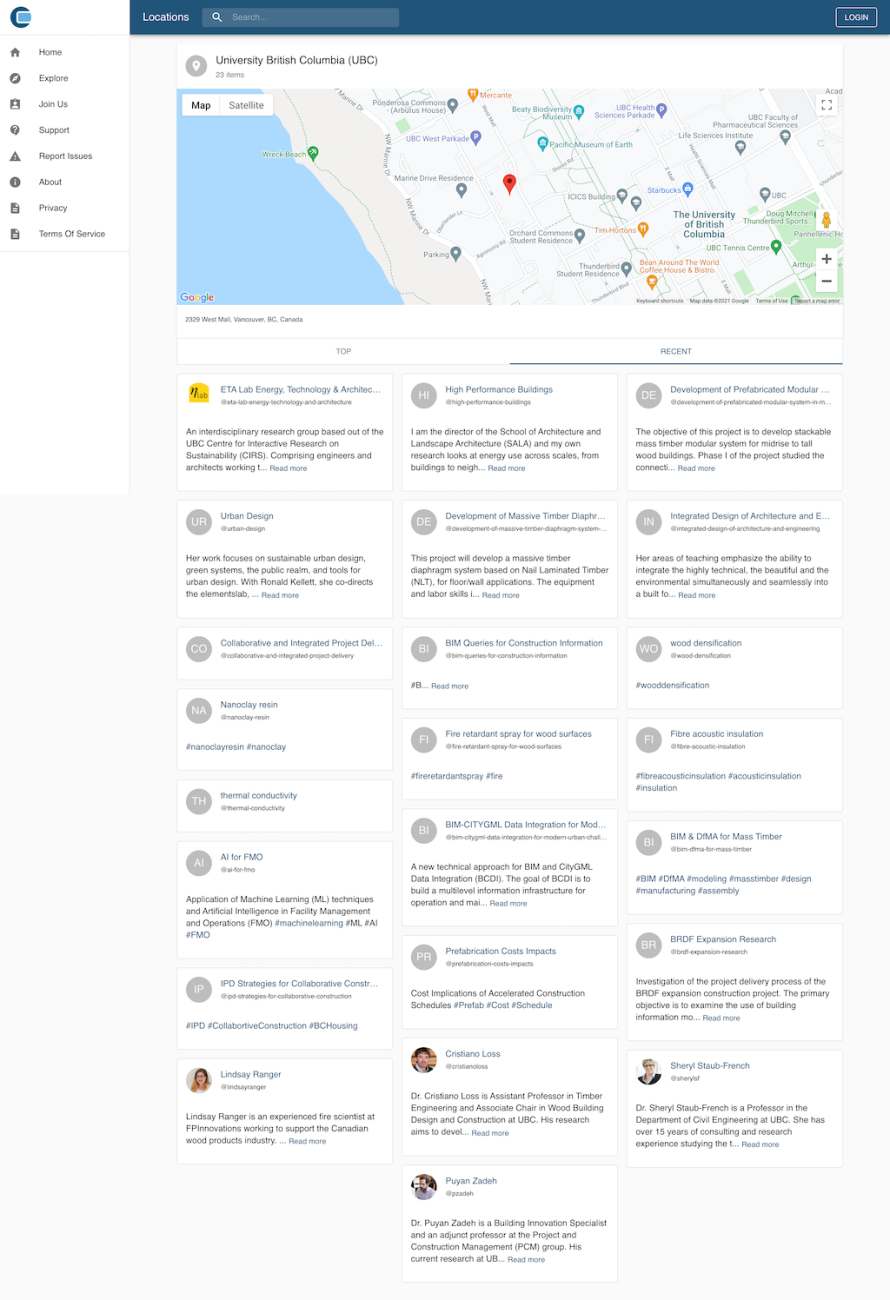Open thermal conductivity title link
The height and width of the screenshot is (1300, 890).
259,795
